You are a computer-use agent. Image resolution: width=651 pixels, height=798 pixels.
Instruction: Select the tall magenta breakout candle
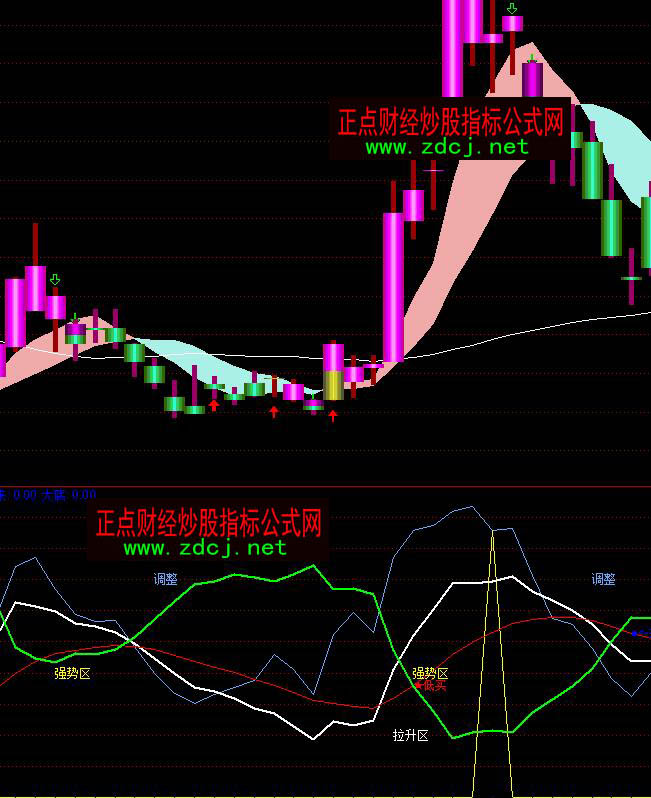(393, 286)
